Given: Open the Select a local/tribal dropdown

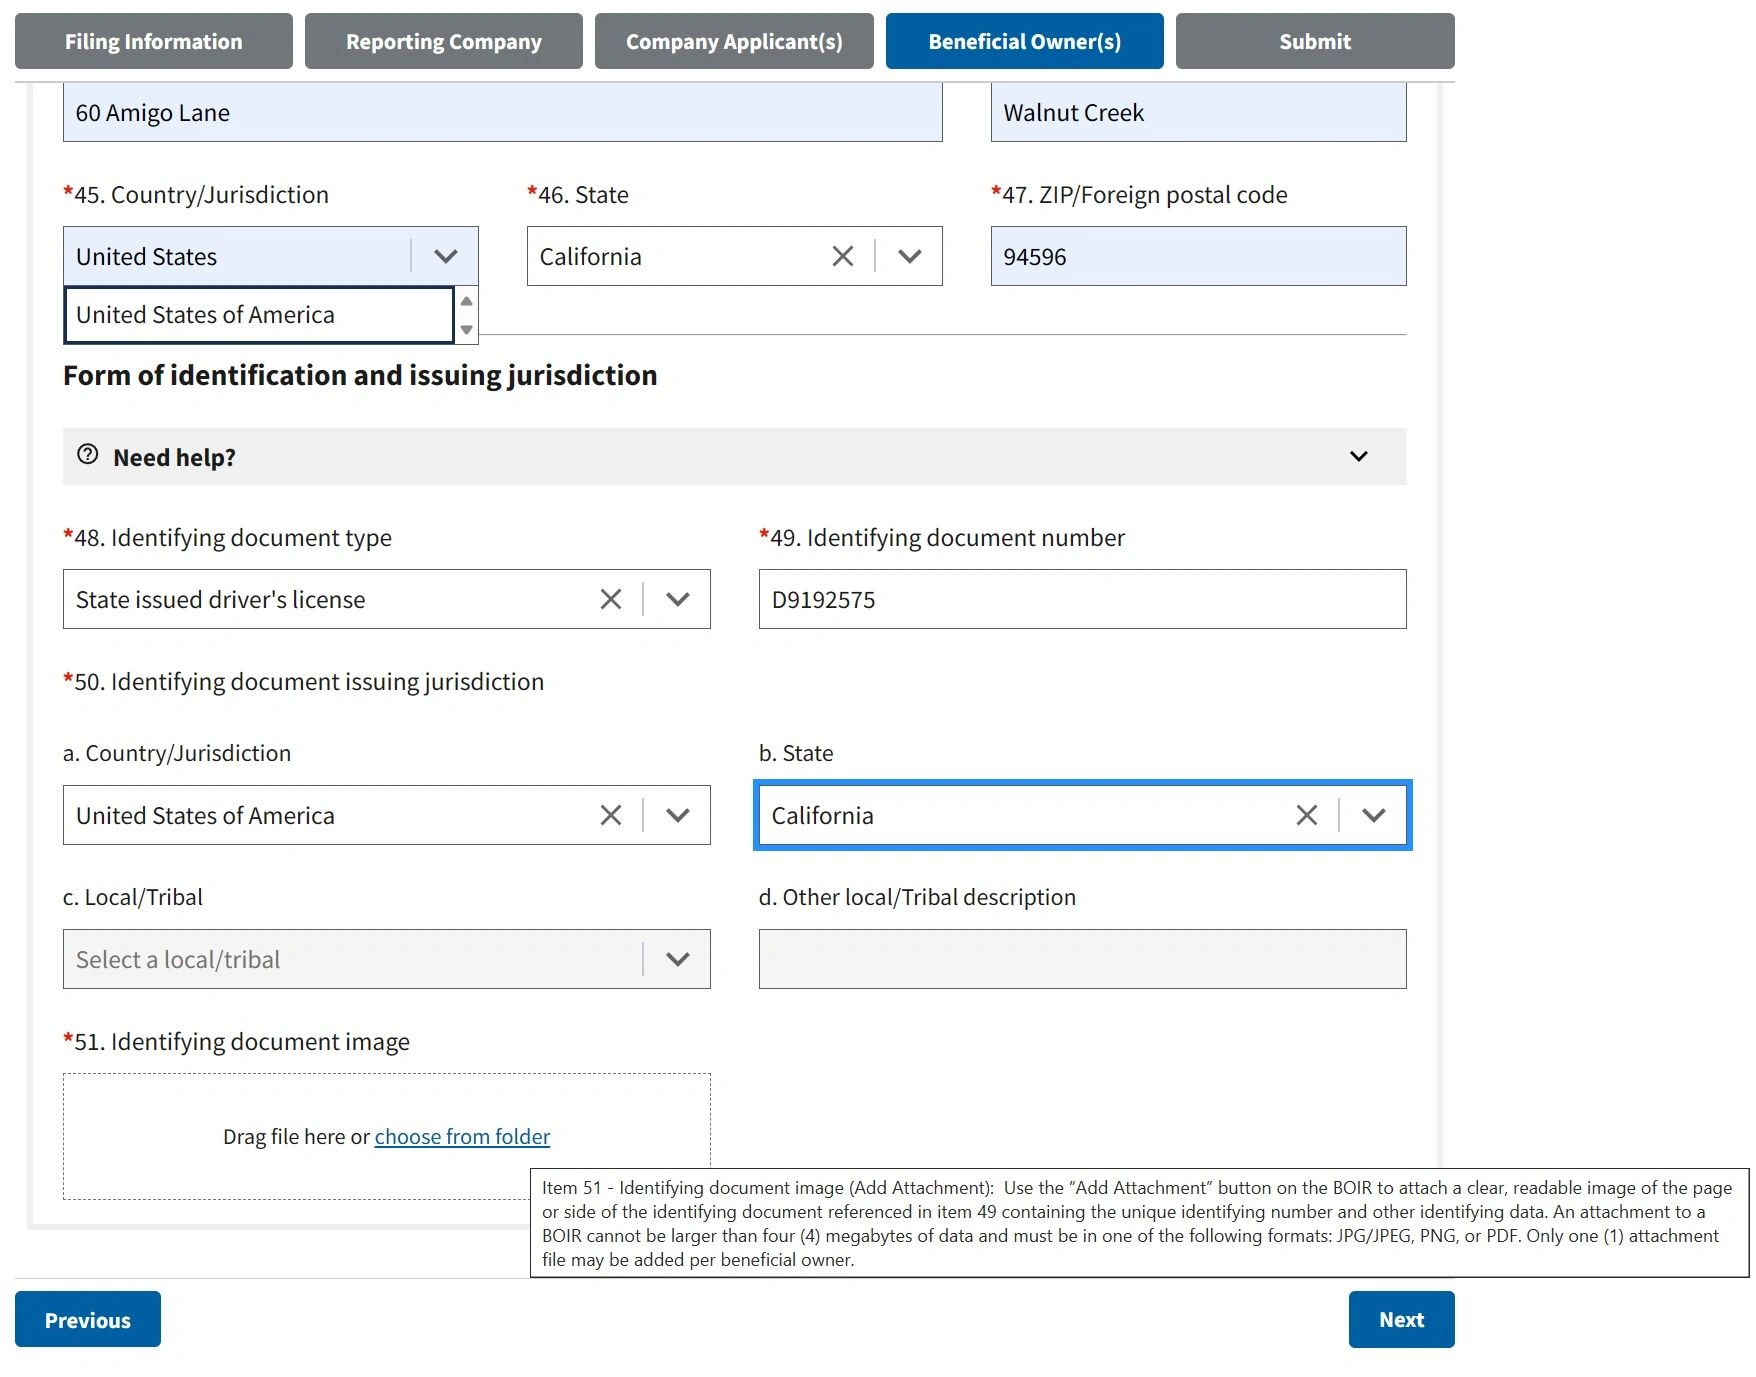Looking at the screenshot, I should (x=677, y=958).
